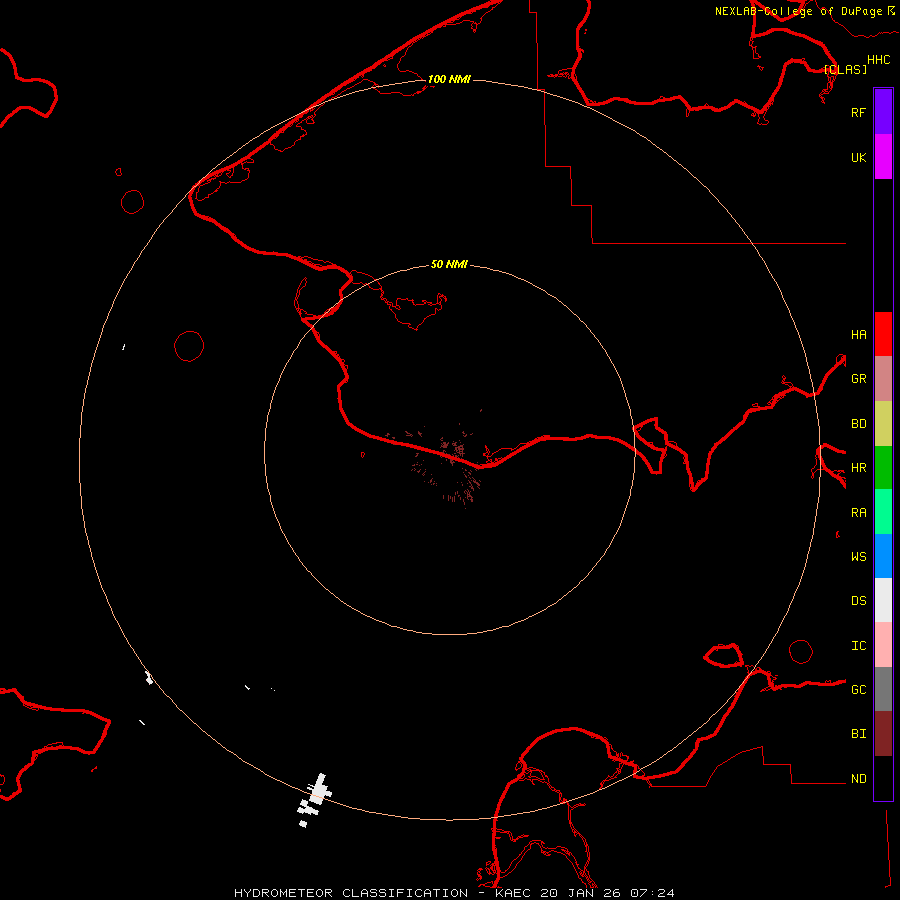
Task: Click the HA red legend swatch
Action: pos(883,334)
